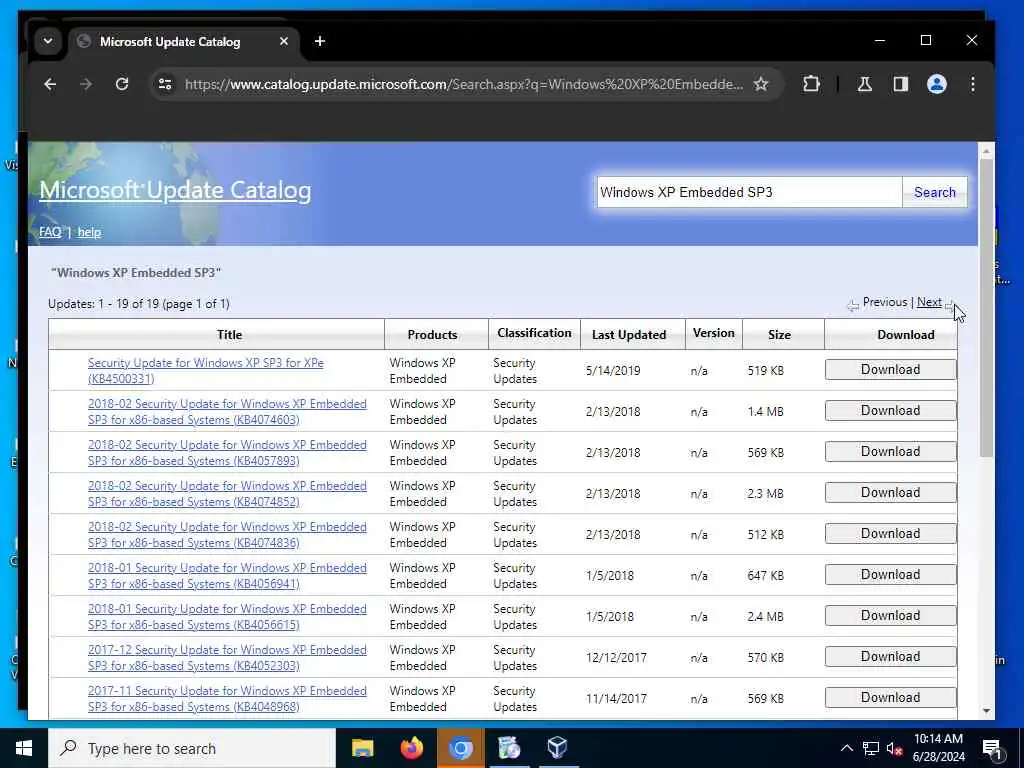Open the VirtualBox cube taskbar icon
This screenshot has height=768, width=1024.
point(557,748)
